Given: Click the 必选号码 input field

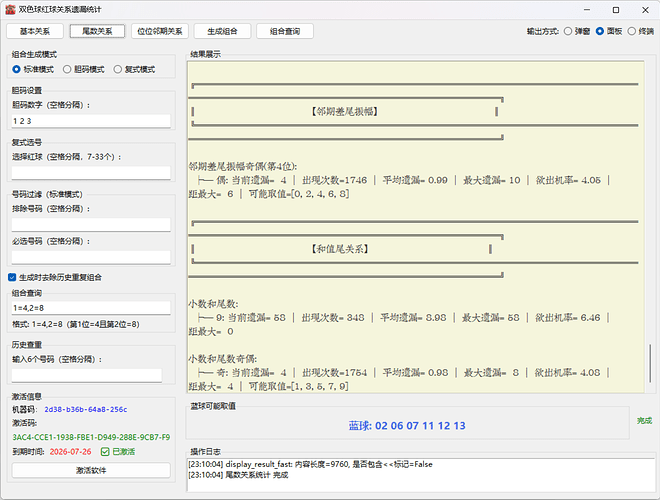Looking at the screenshot, I should [91, 257].
